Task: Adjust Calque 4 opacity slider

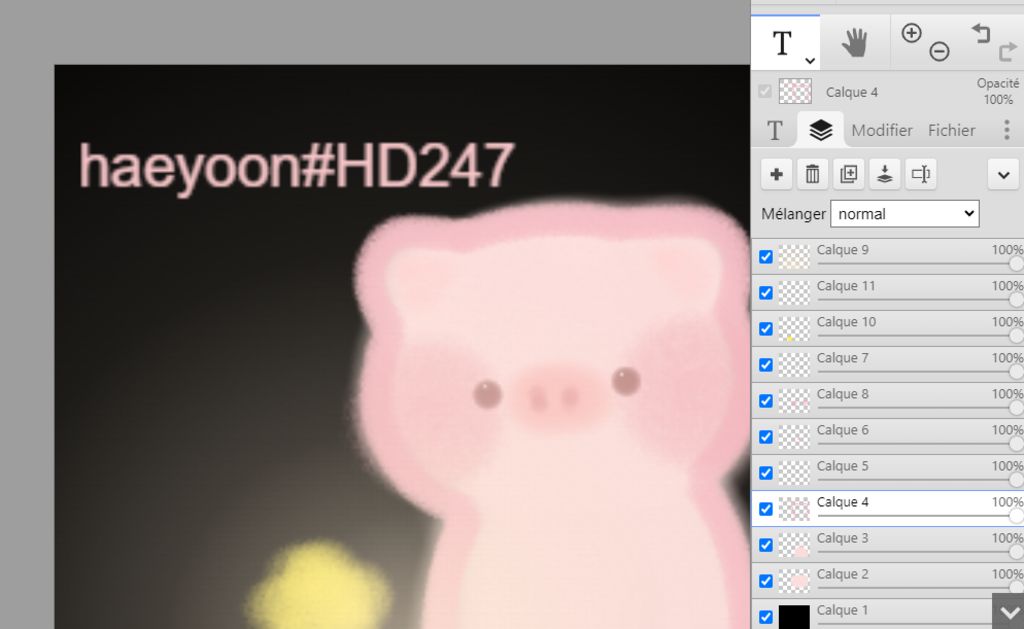Action: [920, 515]
